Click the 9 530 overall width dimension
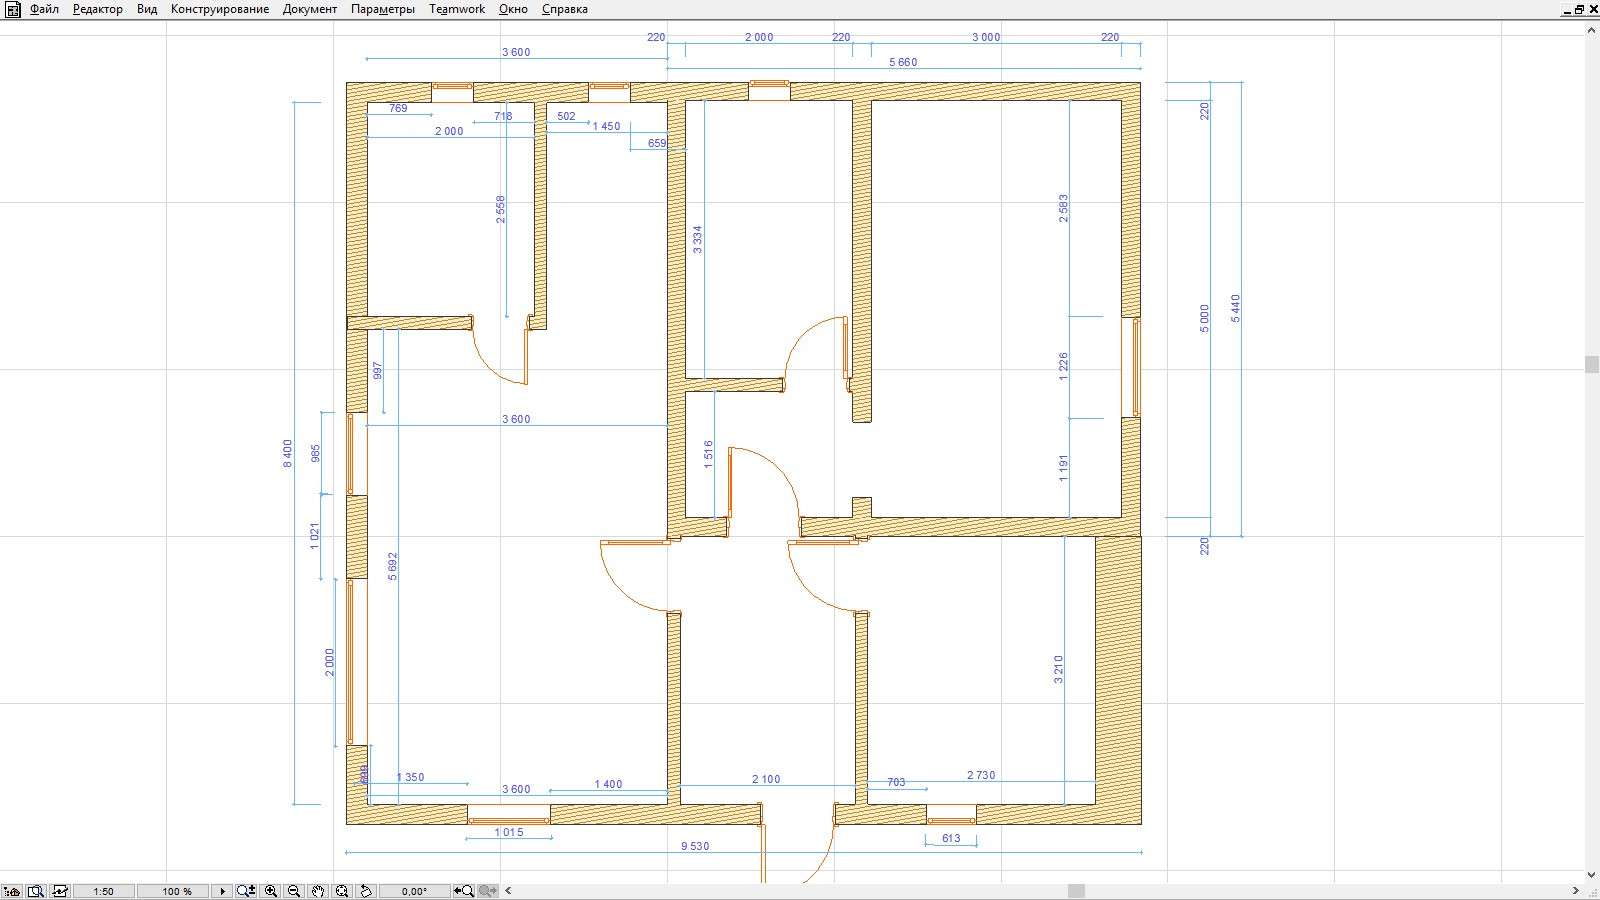The width and height of the screenshot is (1600, 900). point(695,846)
